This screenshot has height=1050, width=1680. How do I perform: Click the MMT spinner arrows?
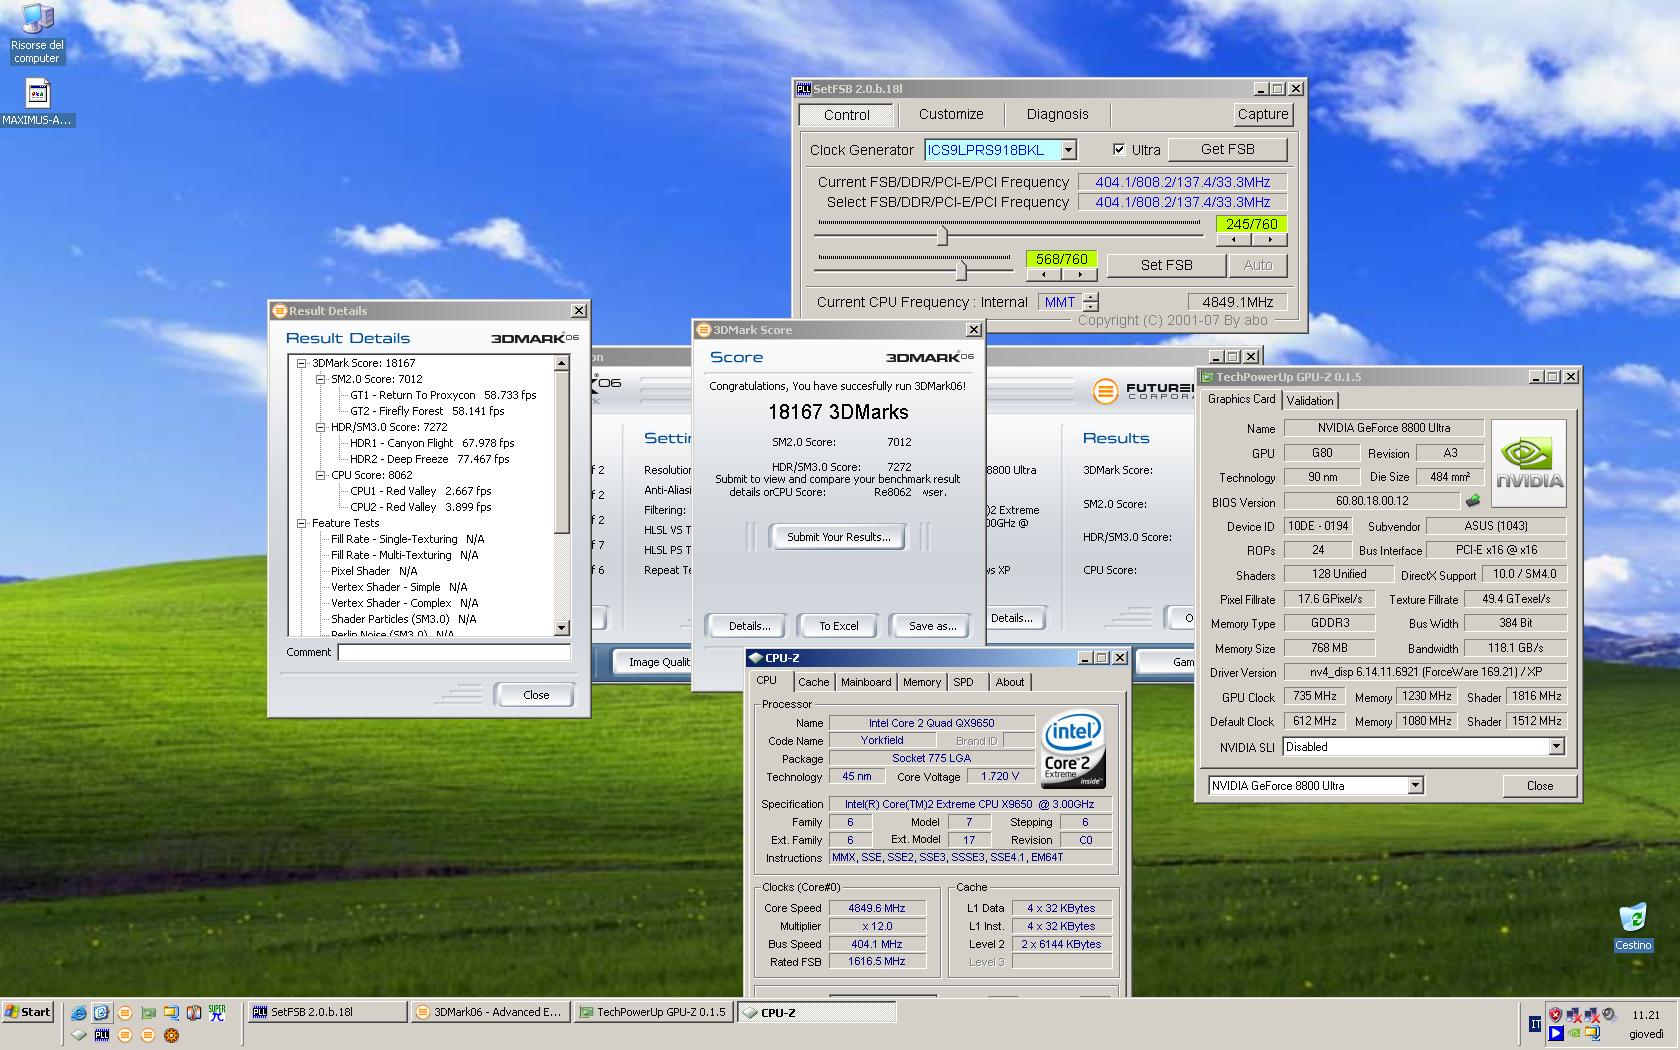click(x=1091, y=302)
